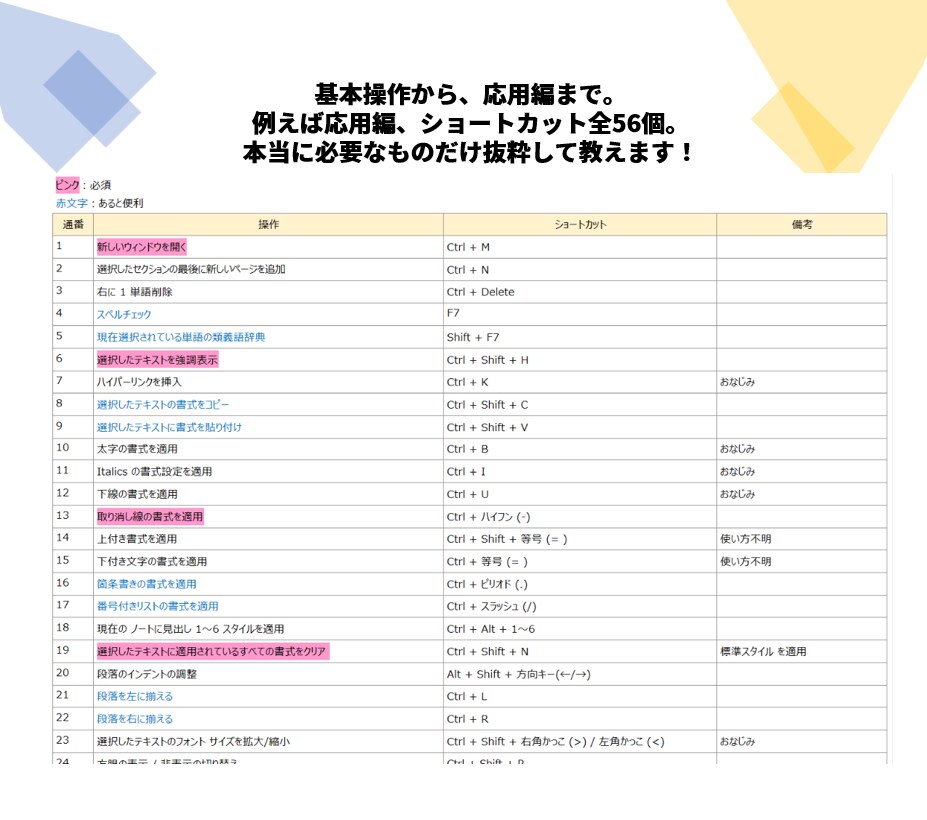This screenshot has height=820, width=927.
Task: Click the text '上付き書式を適用'
Action: (137, 539)
